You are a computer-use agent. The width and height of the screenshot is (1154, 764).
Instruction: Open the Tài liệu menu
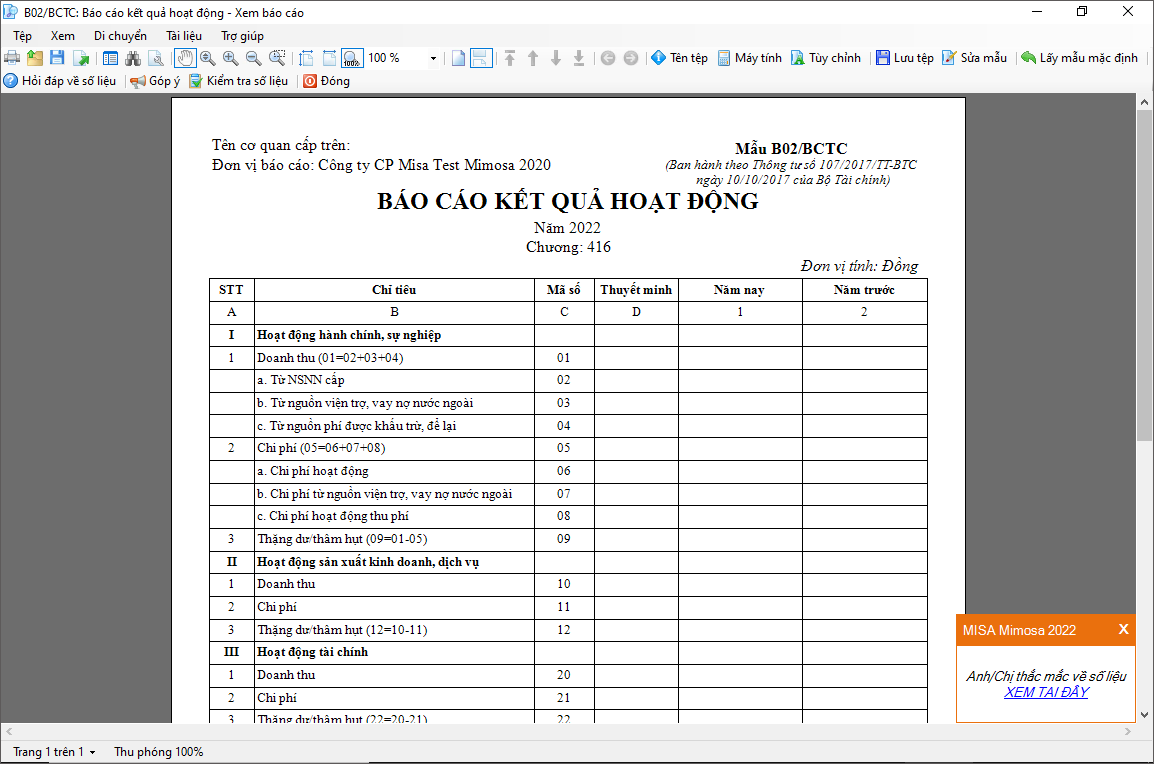pos(184,36)
